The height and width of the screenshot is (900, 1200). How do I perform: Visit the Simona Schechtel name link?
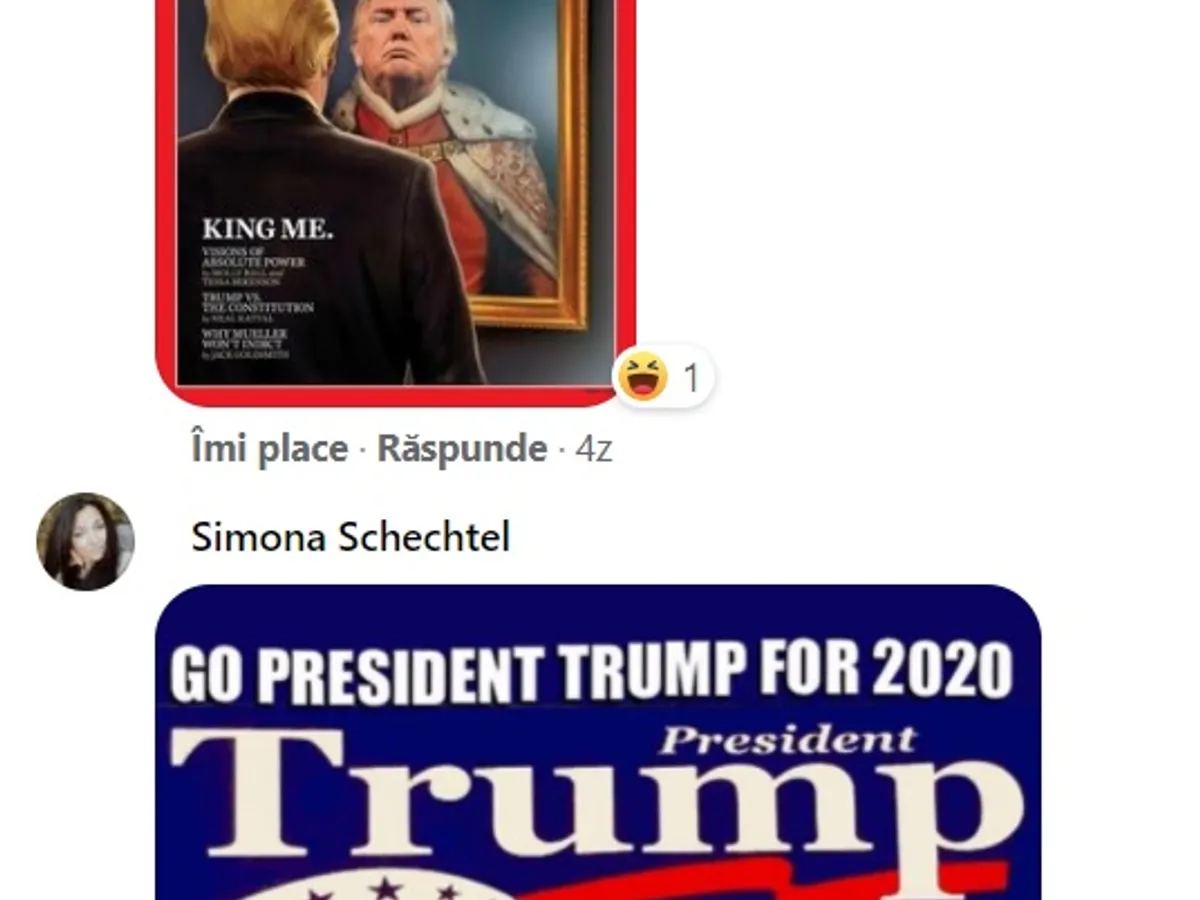tap(350, 537)
